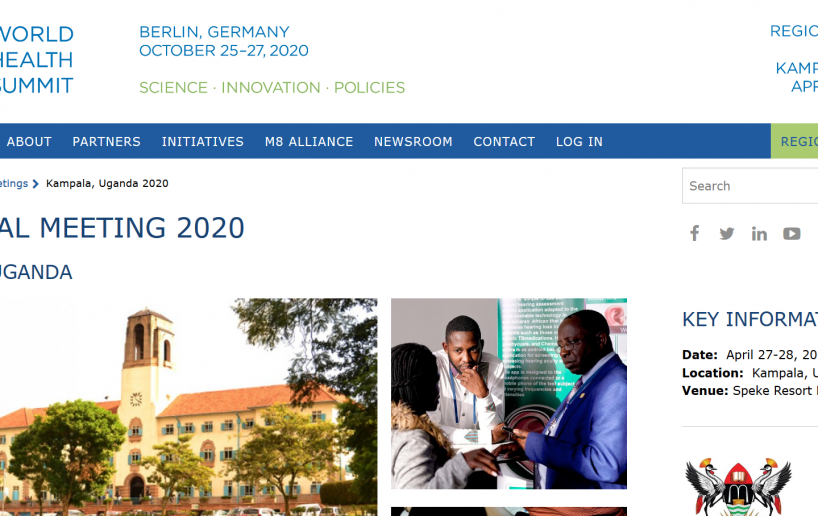Click into the Search input field
The width and height of the screenshot is (818, 516).
(750, 186)
